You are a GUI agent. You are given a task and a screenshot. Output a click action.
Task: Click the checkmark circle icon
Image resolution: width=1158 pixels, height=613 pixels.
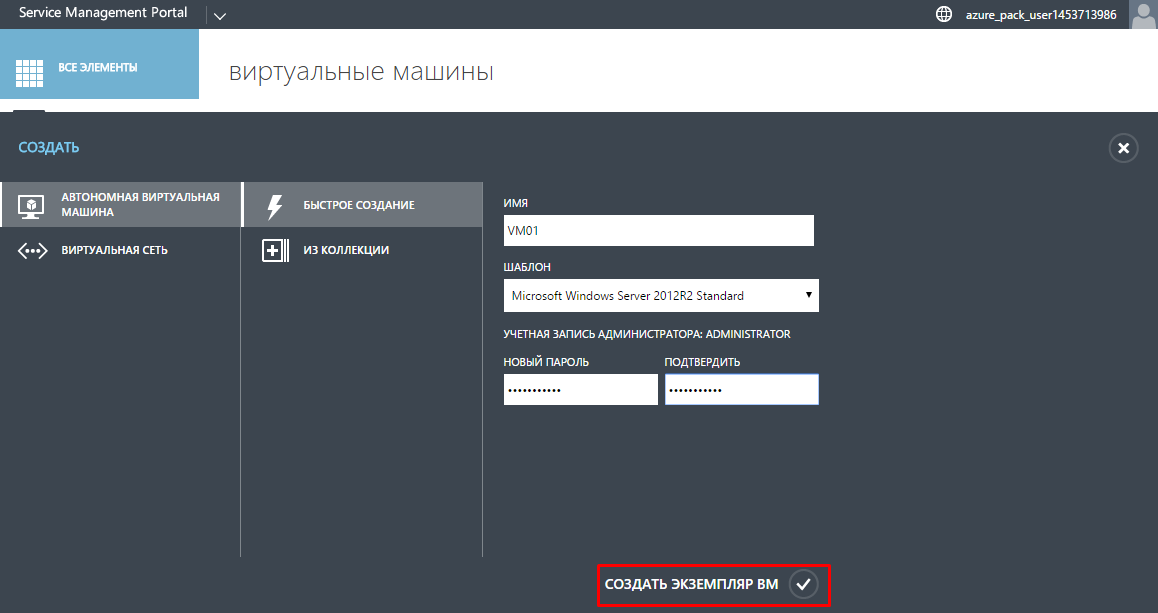click(x=803, y=584)
